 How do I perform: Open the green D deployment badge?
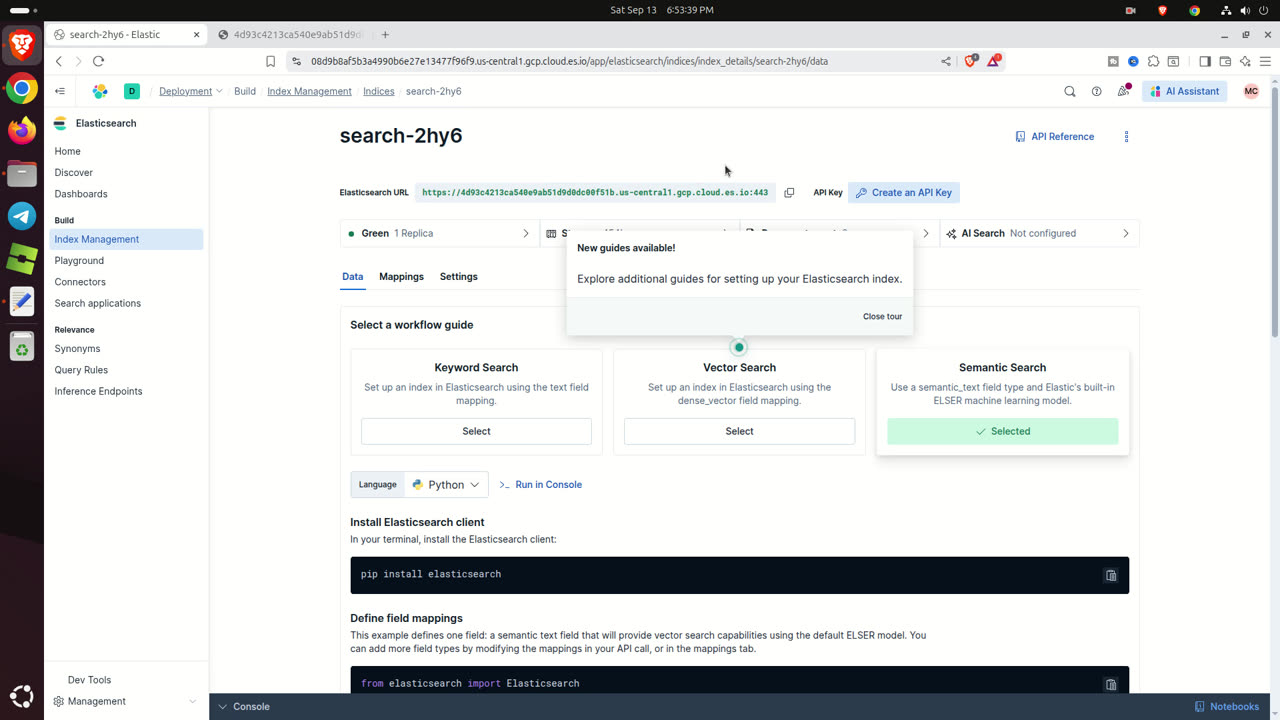(x=131, y=91)
